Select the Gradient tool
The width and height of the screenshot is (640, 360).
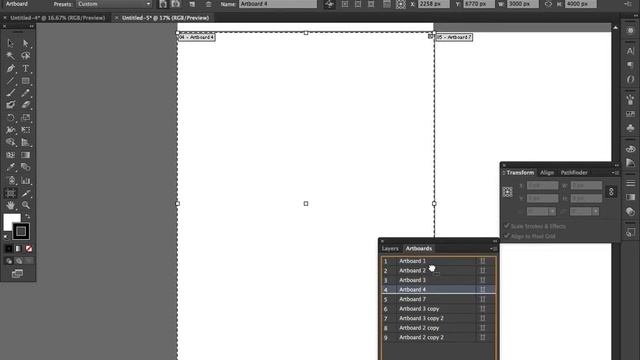[26, 155]
